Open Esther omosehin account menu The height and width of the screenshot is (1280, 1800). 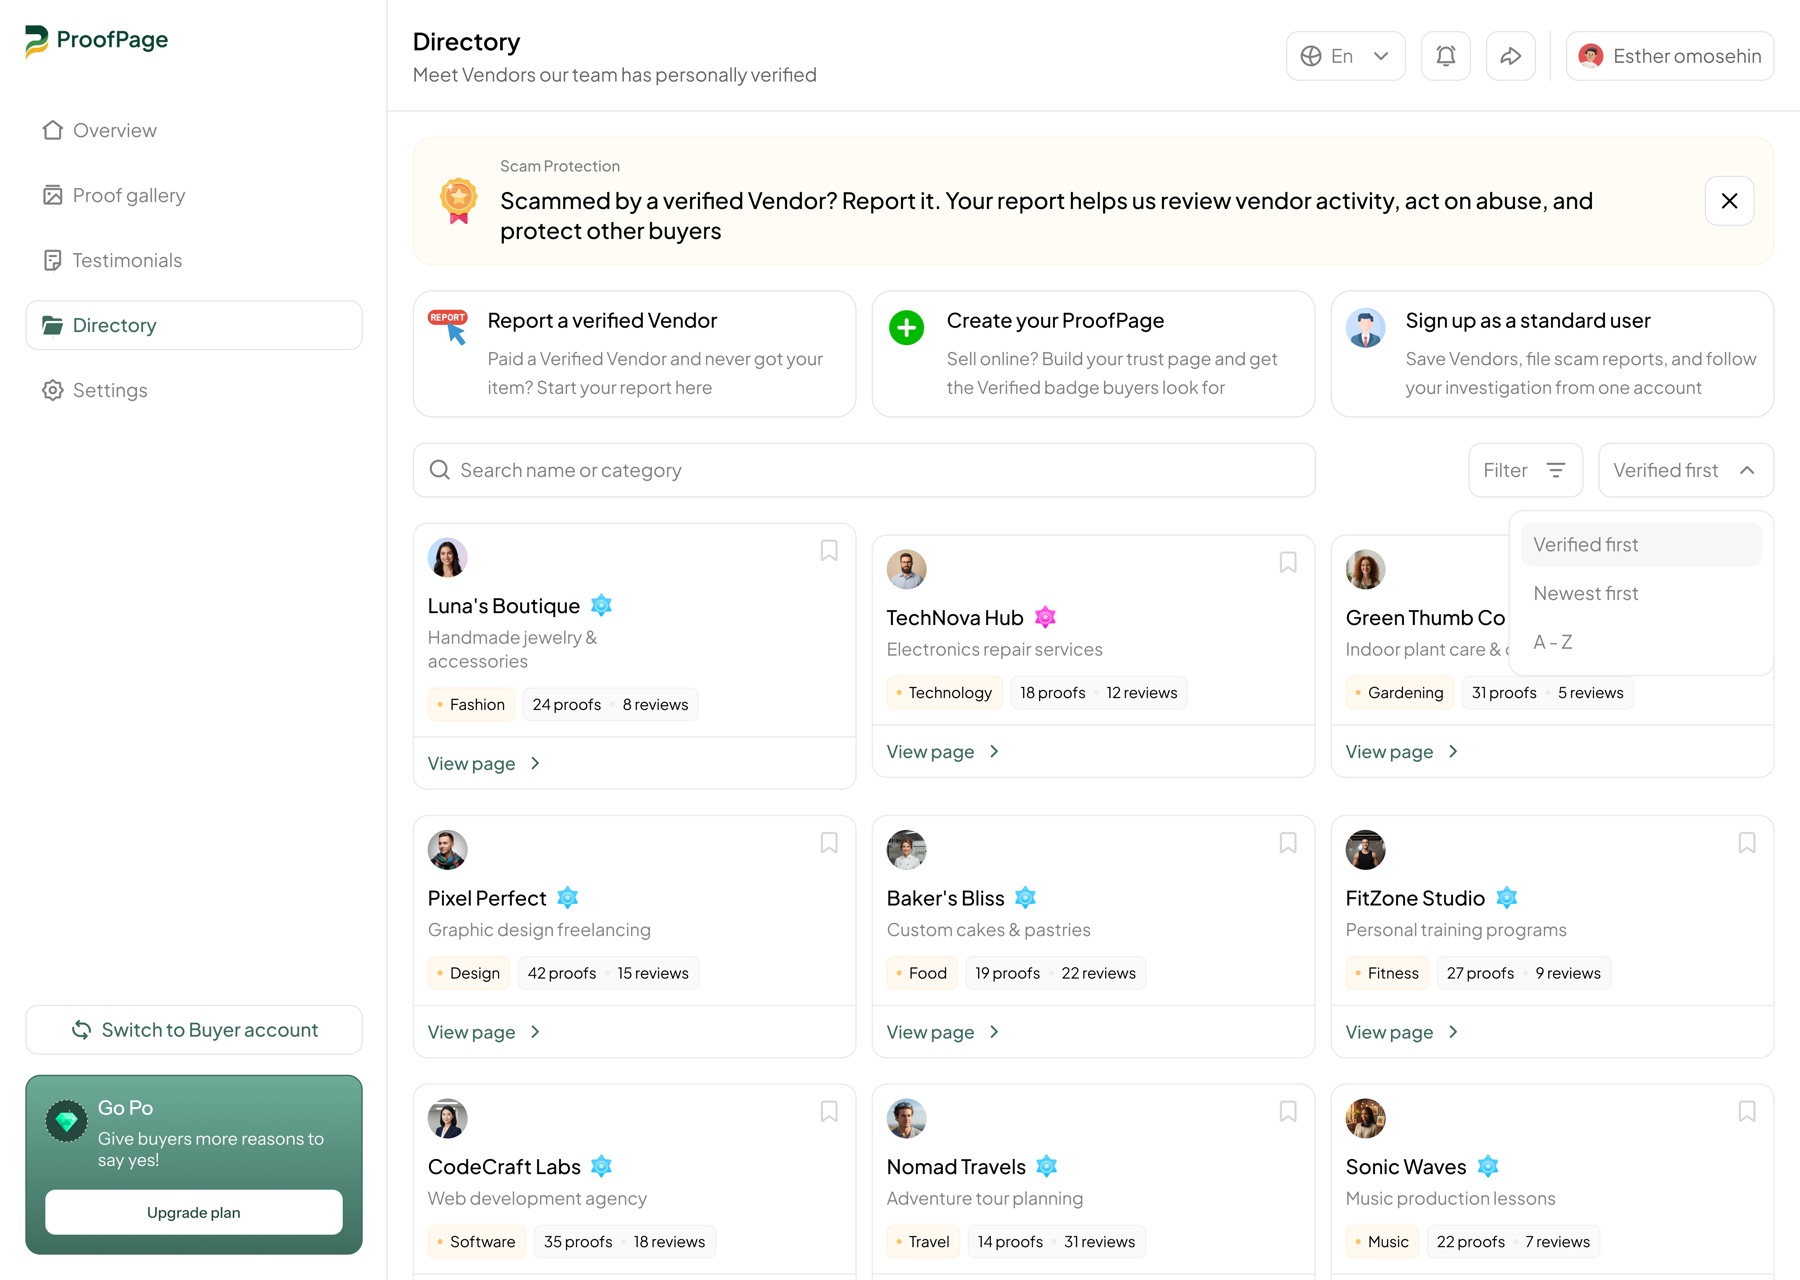click(1670, 56)
